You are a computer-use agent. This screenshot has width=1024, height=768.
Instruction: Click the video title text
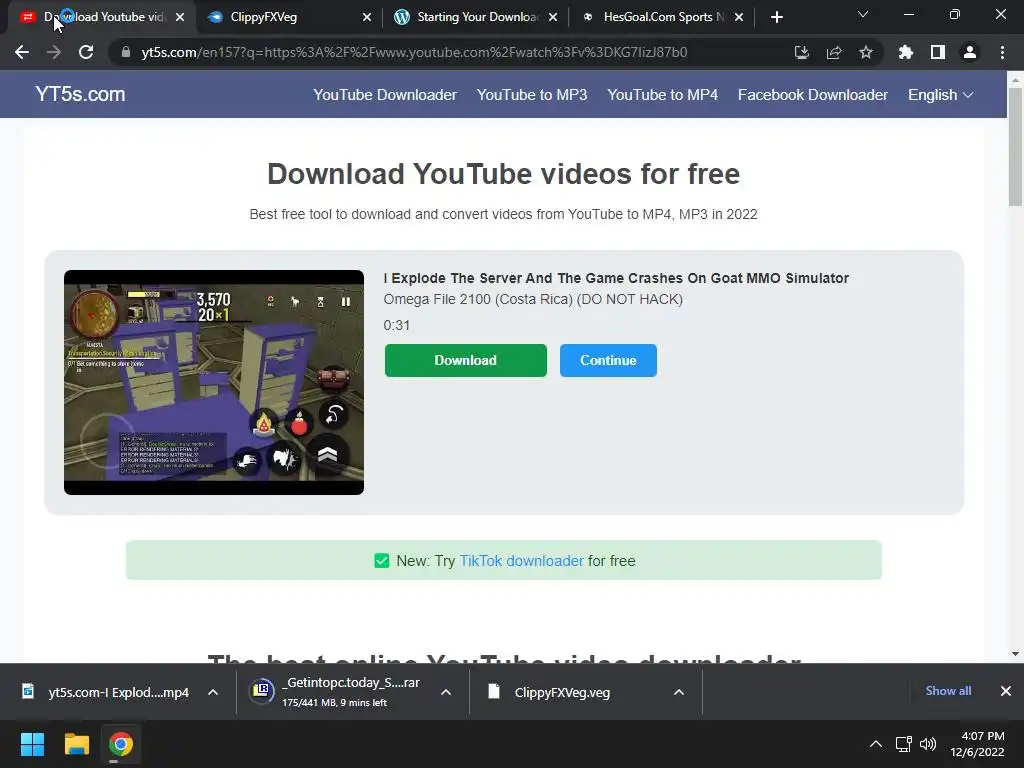[x=616, y=278]
